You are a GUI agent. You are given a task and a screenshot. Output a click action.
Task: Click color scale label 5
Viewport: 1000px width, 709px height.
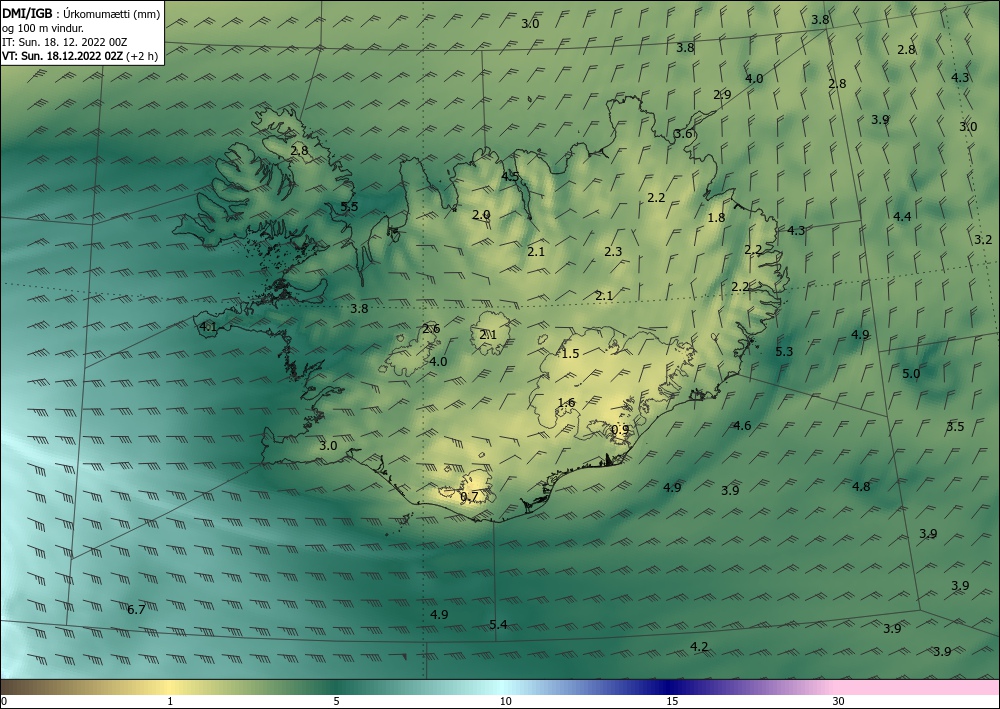[336, 702]
